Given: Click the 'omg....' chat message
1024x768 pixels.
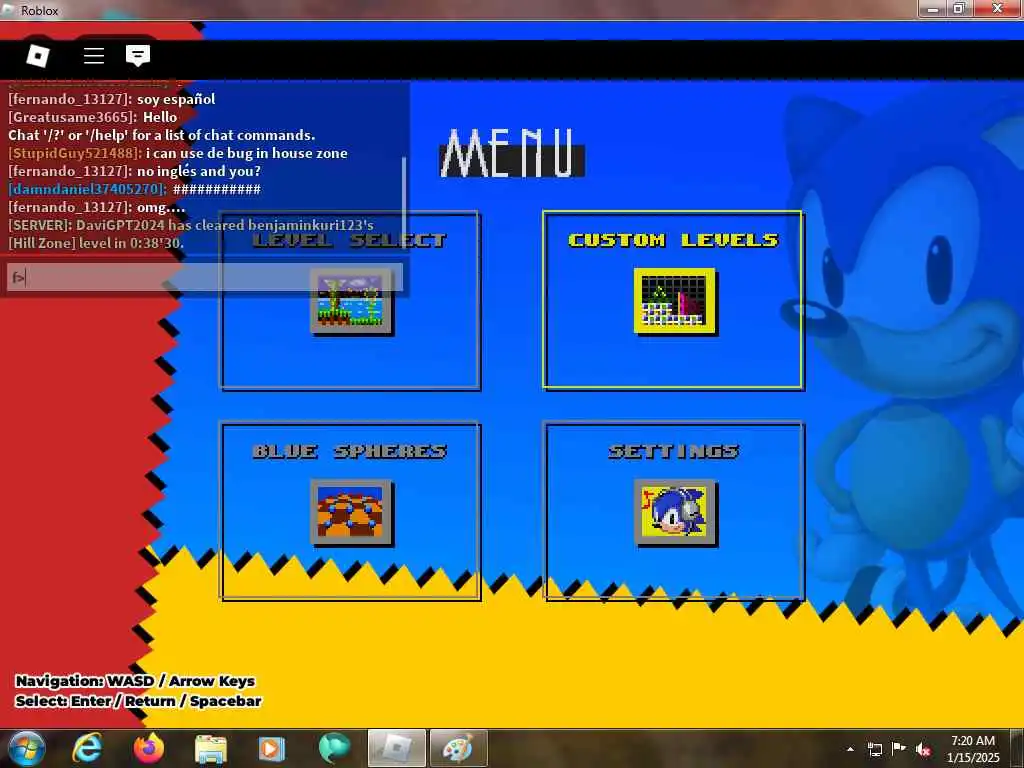Looking at the screenshot, I should [161, 207].
